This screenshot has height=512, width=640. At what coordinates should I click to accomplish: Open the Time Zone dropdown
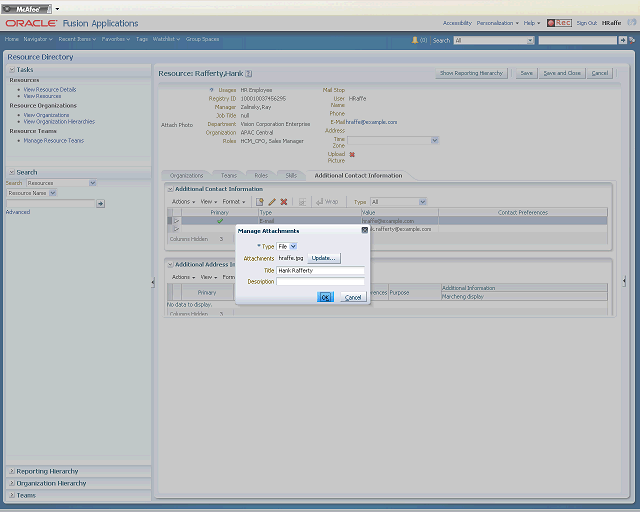(x=434, y=140)
